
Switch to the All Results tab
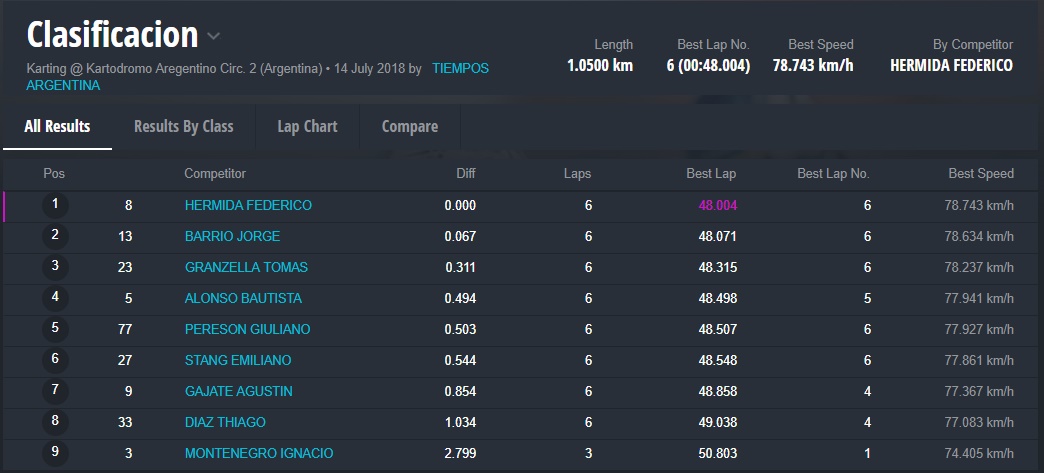pos(57,126)
